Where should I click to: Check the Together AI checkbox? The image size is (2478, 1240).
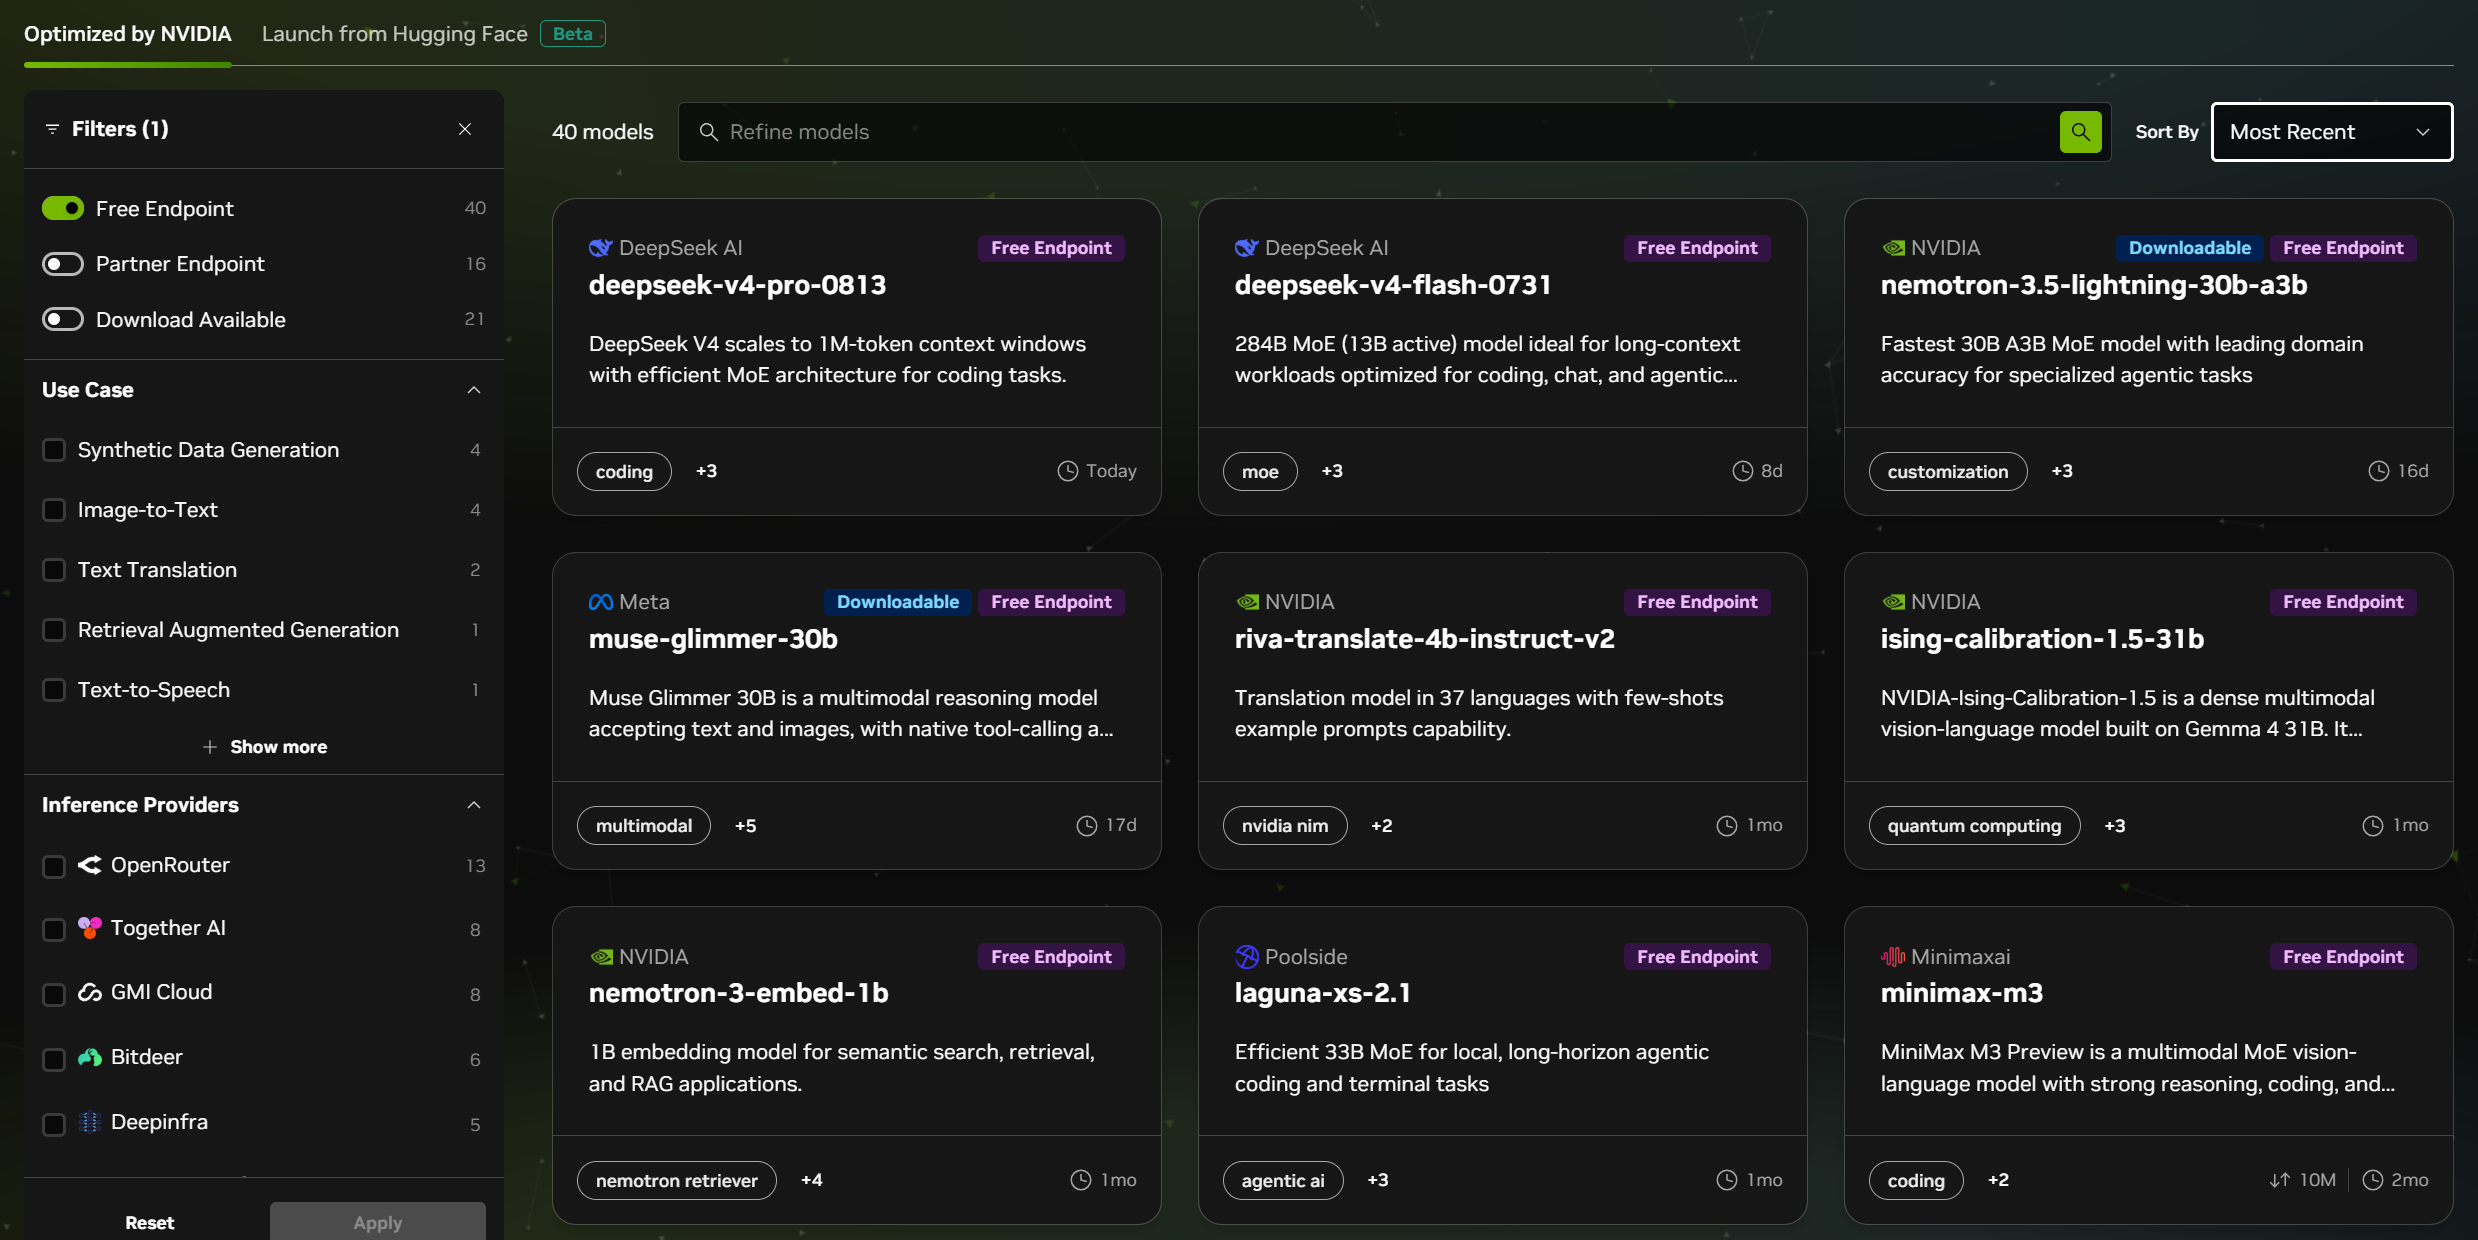54,929
